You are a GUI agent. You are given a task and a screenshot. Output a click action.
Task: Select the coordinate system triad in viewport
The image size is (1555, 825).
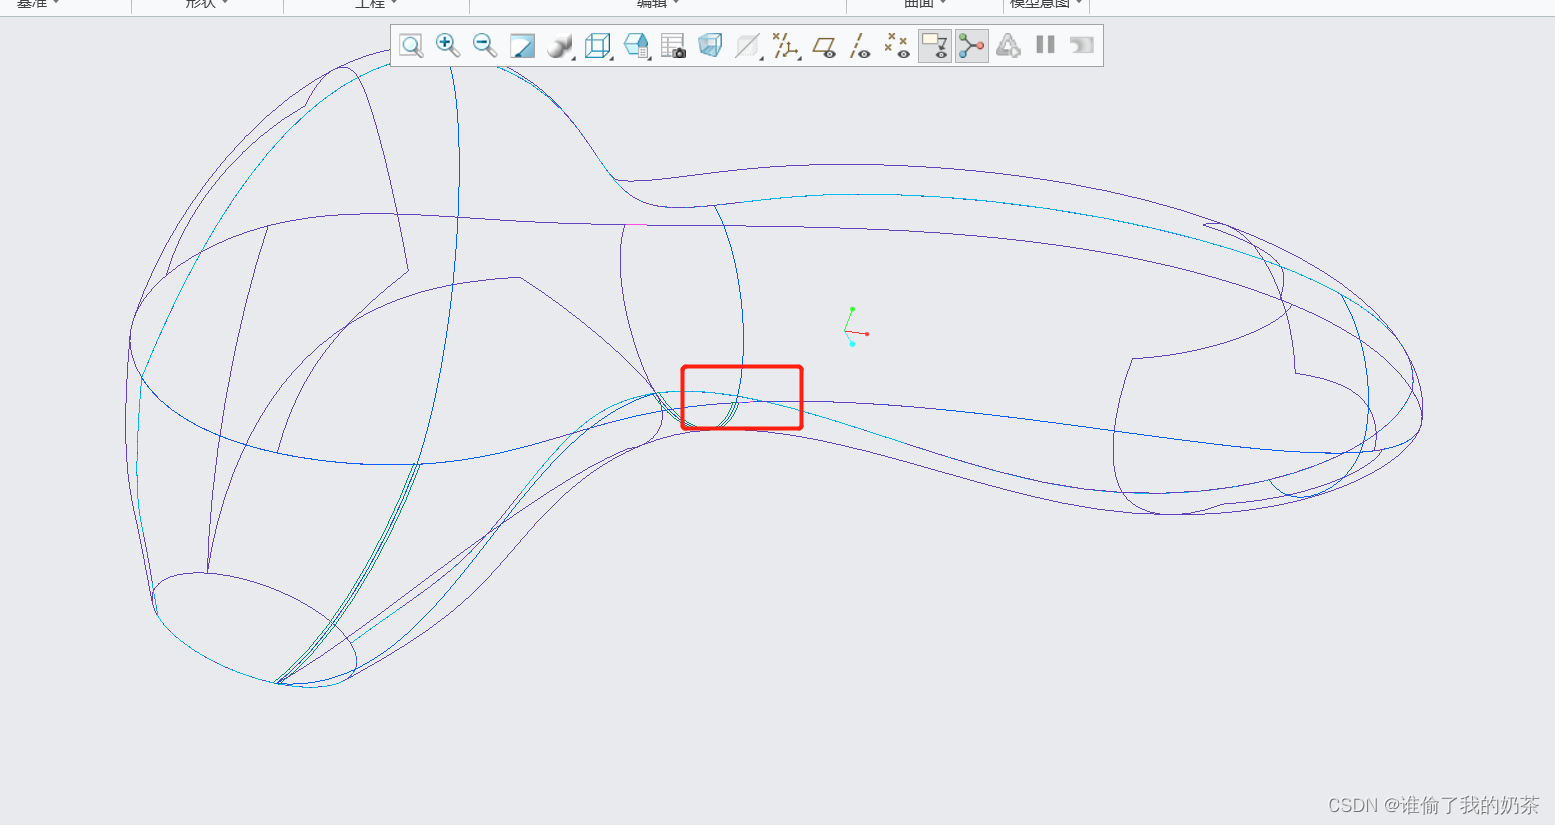pos(852,328)
